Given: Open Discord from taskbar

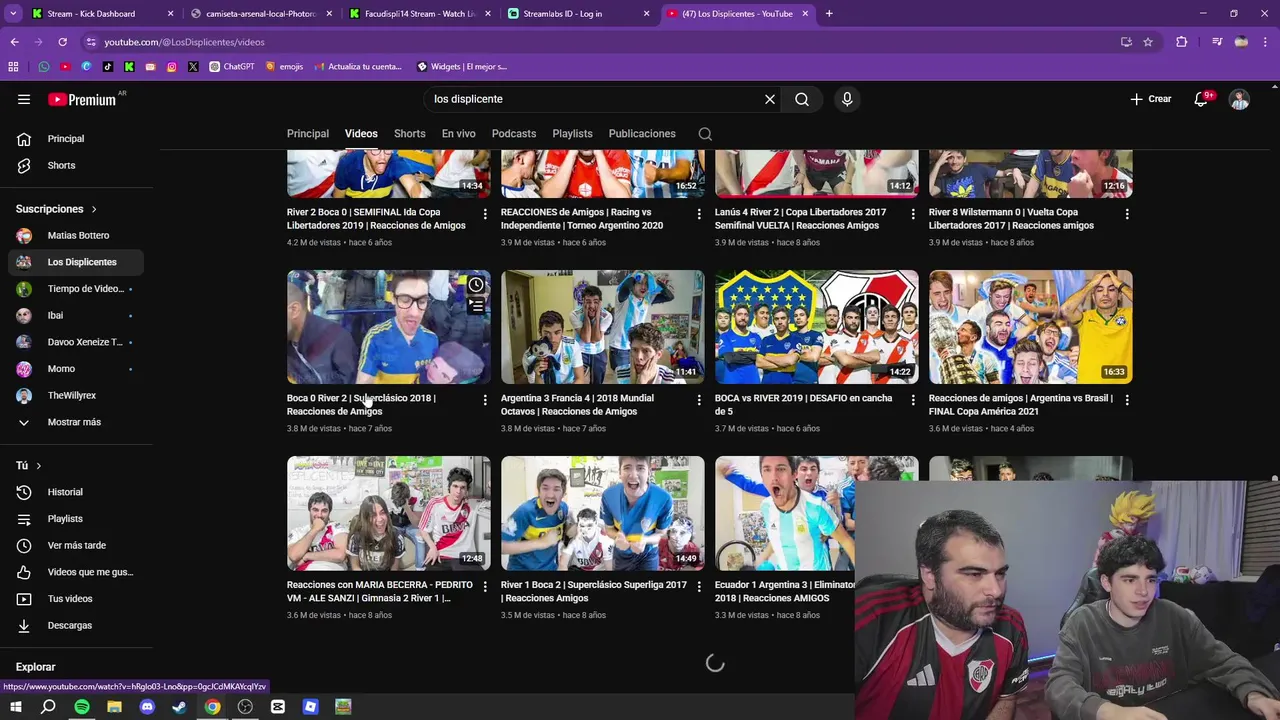Looking at the screenshot, I should (147, 707).
